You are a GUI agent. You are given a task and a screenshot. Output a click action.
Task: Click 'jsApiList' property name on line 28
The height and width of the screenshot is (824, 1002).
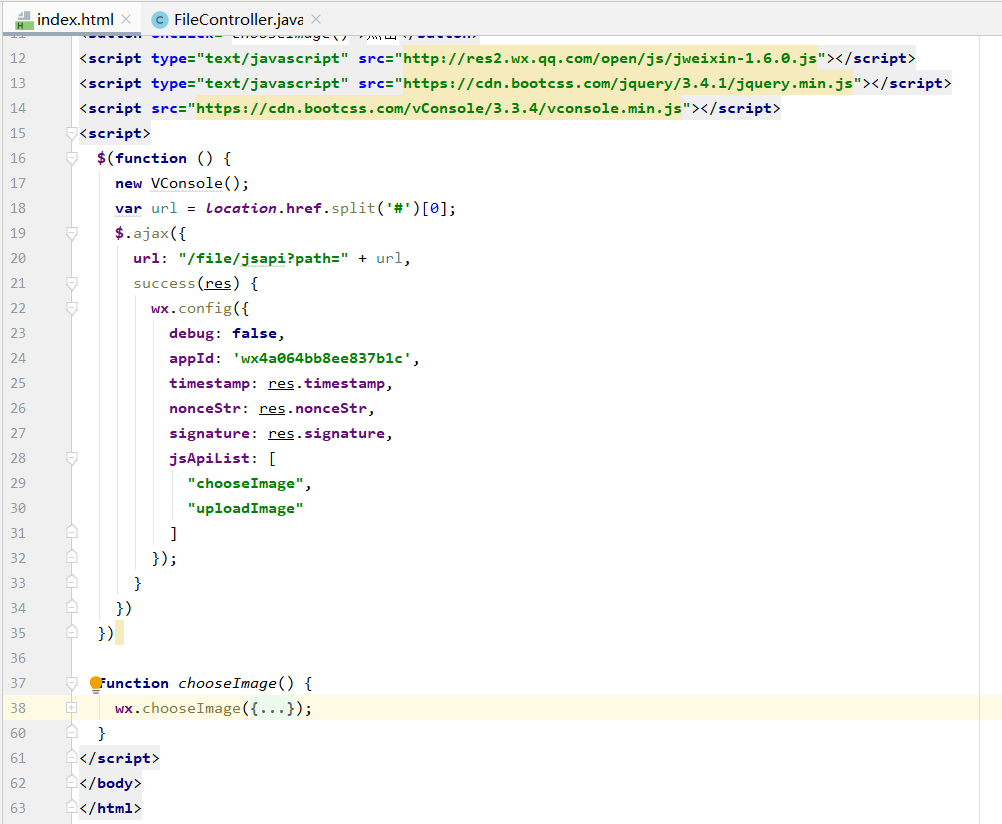point(209,458)
